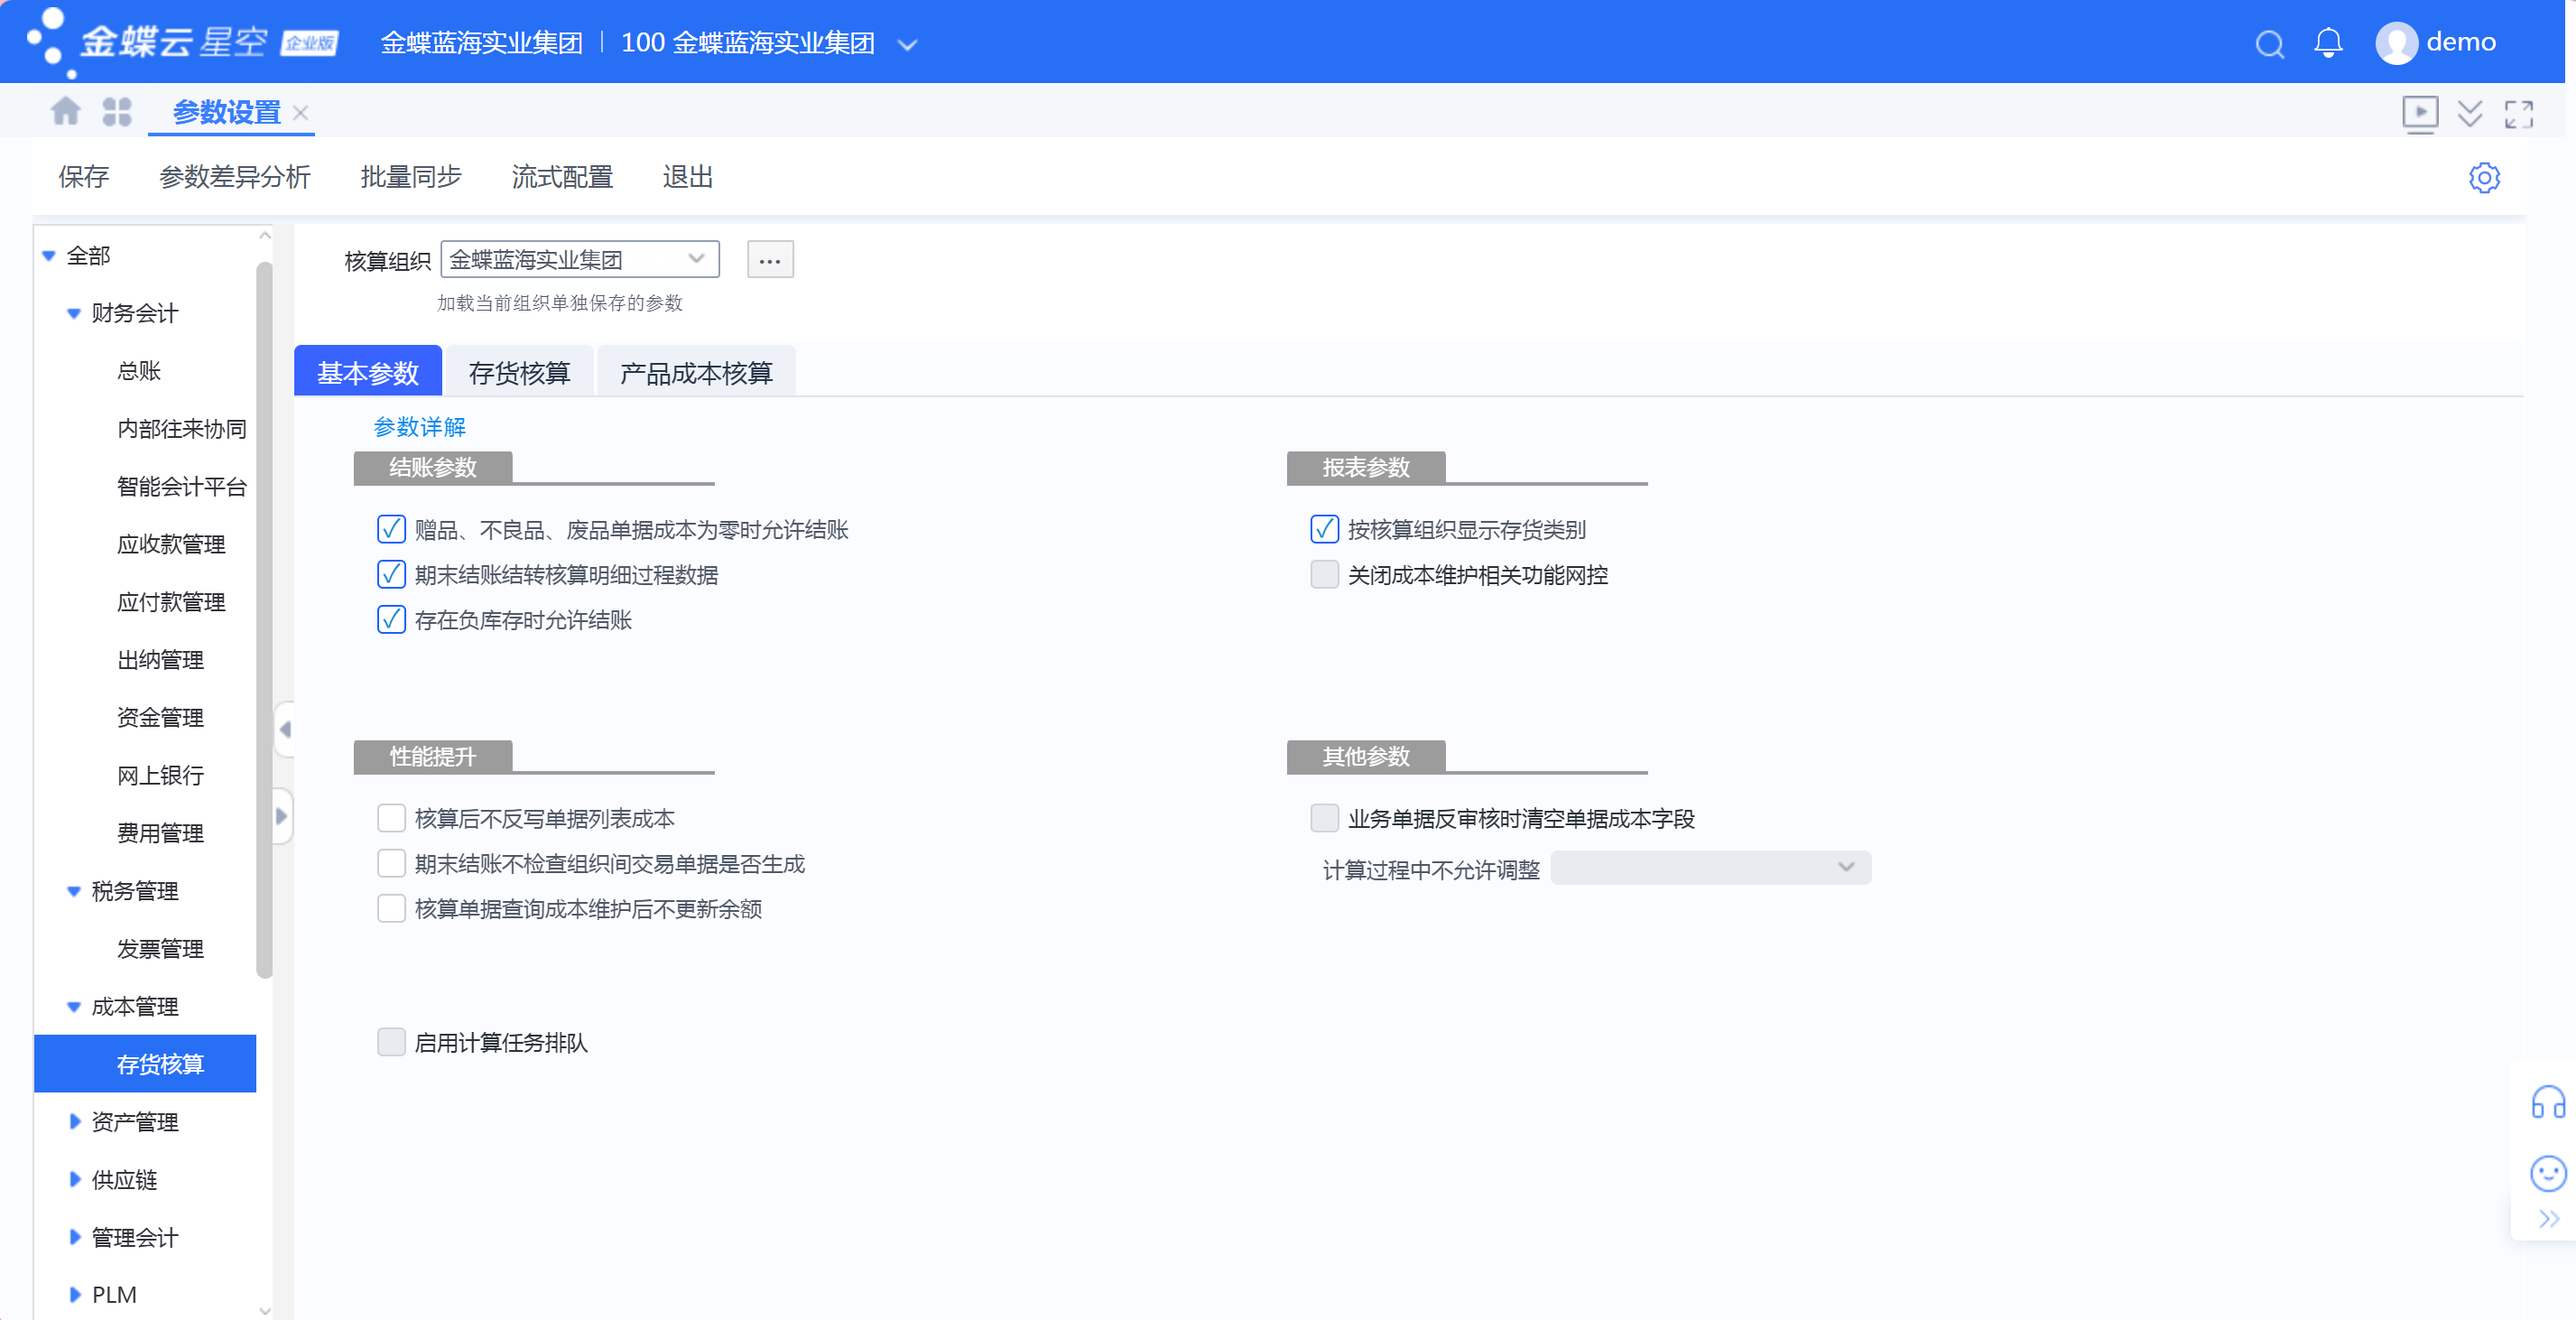The image size is (2576, 1320).
Task: Click the double-chevron tabs list icon
Action: tap(2470, 113)
